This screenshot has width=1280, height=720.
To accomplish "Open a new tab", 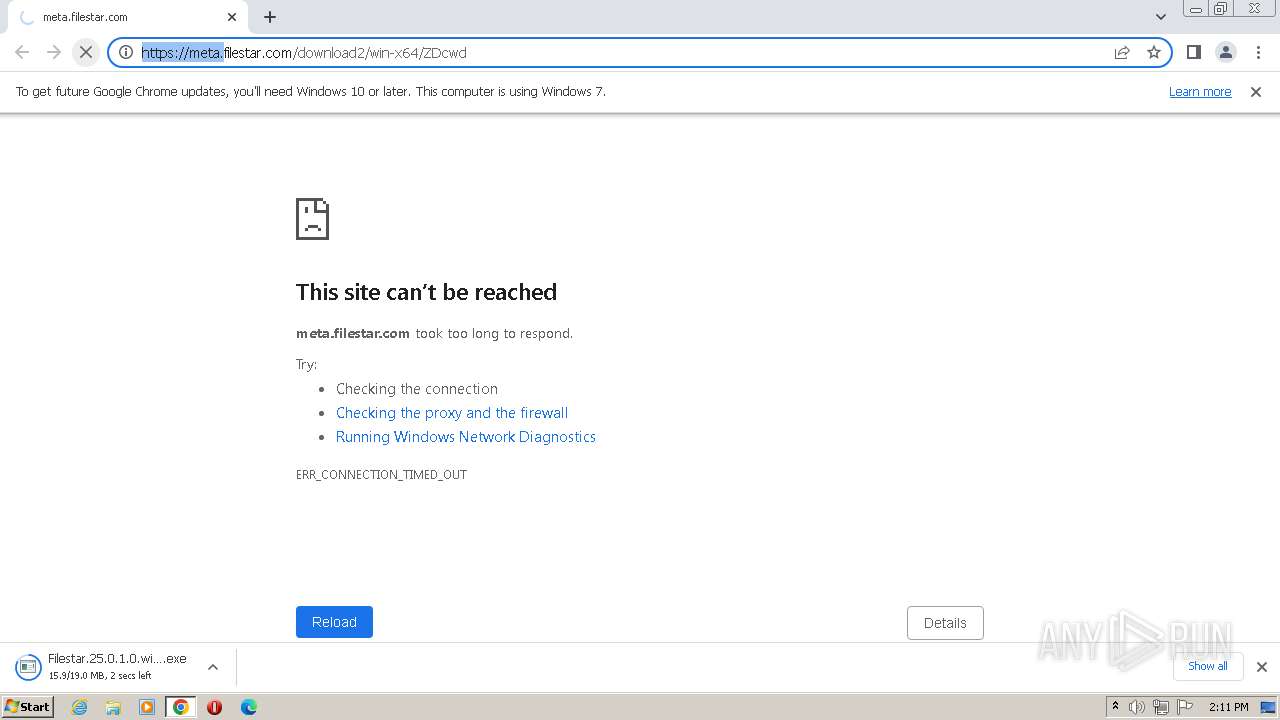I will pos(270,17).
